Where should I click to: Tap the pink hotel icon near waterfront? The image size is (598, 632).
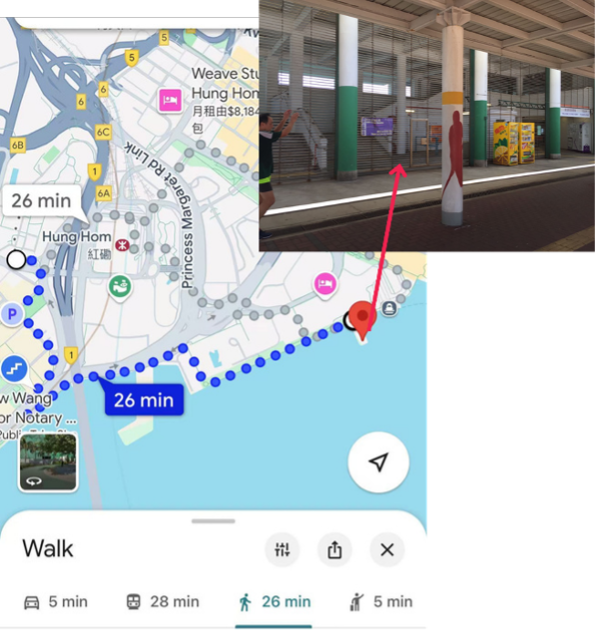click(326, 285)
